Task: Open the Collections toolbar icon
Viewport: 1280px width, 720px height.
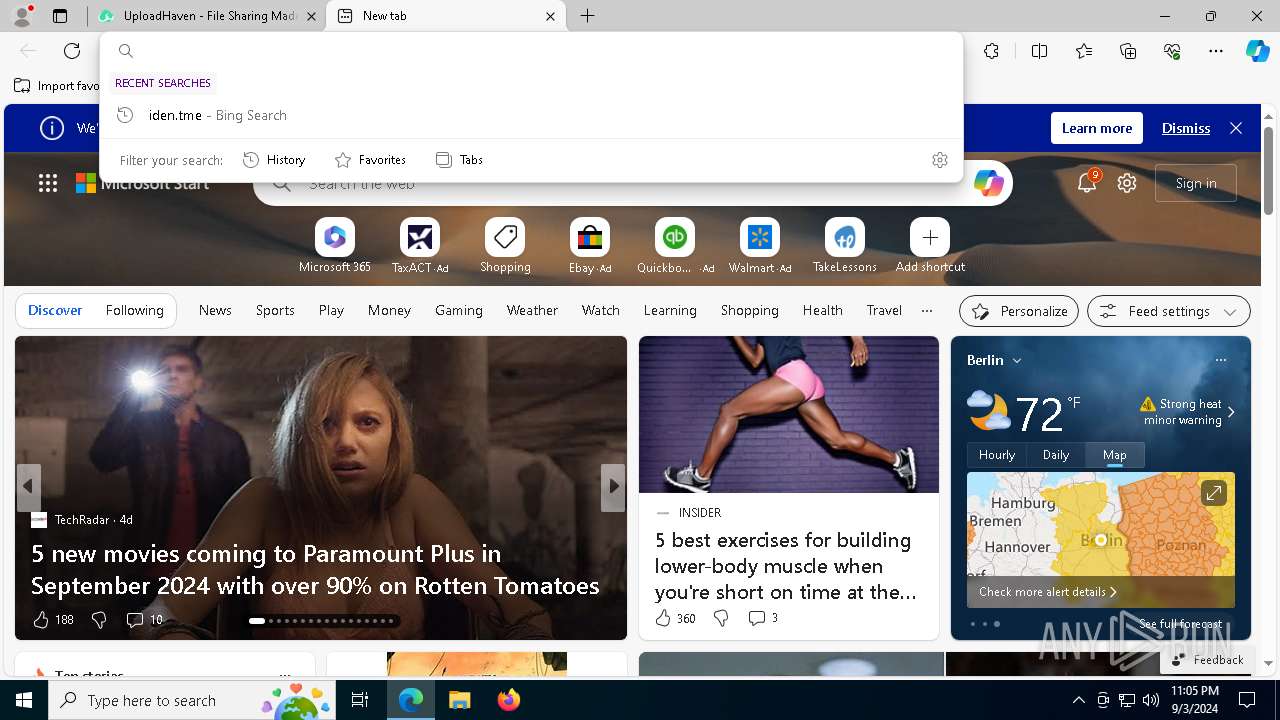Action: coord(1128,51)
